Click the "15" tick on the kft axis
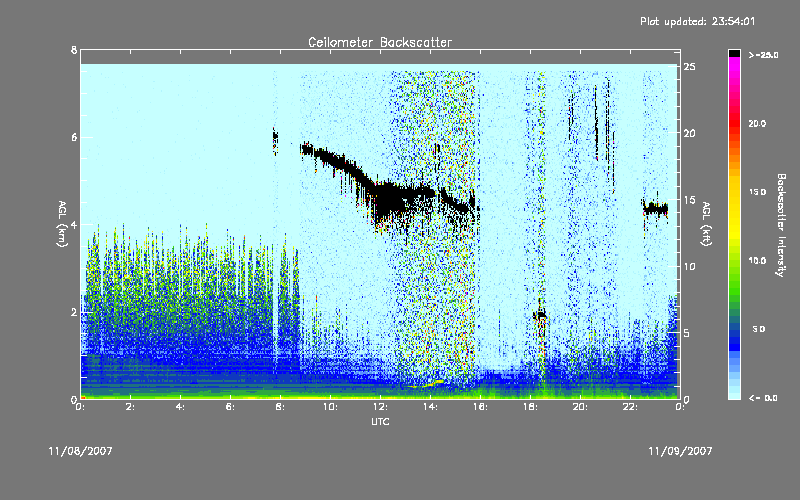 689,200
